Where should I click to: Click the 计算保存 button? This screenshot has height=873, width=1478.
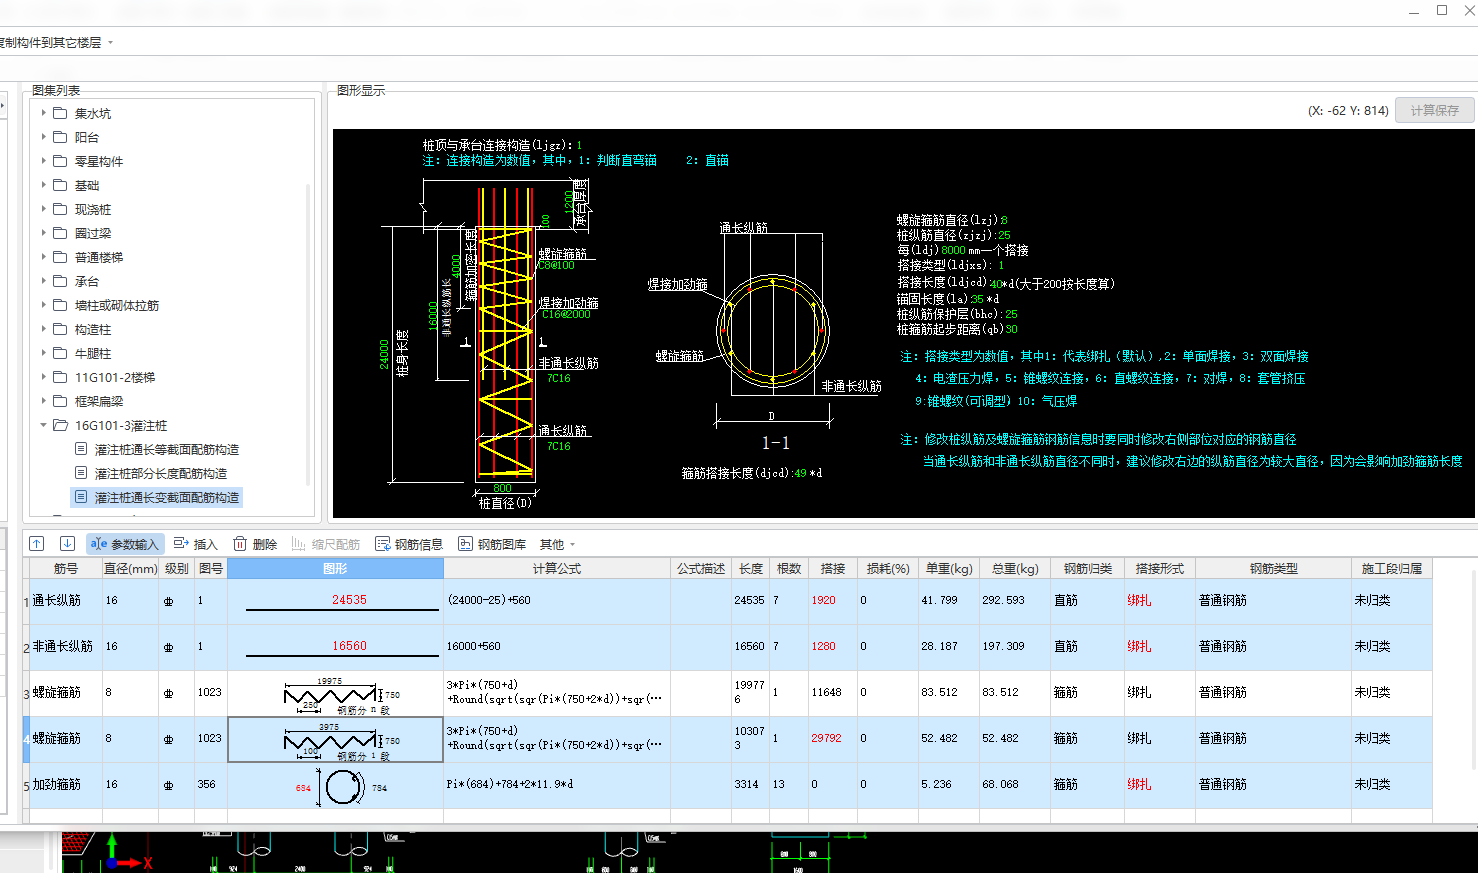[x=1435, y=110]
